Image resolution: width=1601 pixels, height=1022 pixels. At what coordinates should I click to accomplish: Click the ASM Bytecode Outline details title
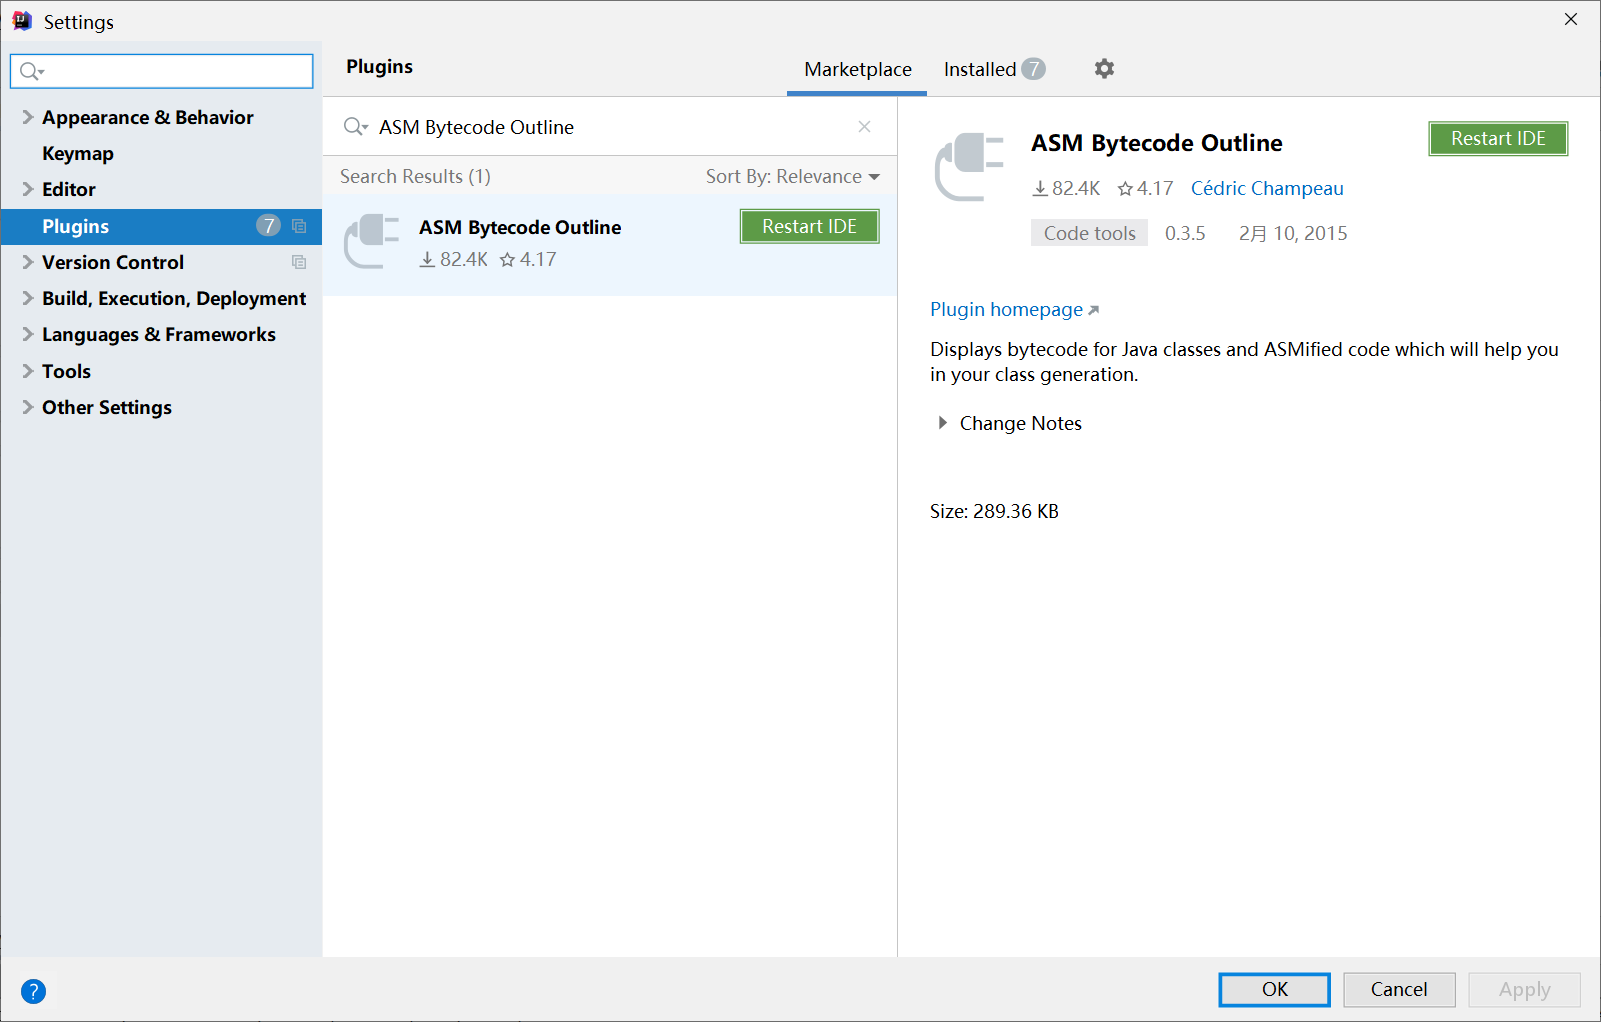pyautogui.click(x=1157, y=143)
